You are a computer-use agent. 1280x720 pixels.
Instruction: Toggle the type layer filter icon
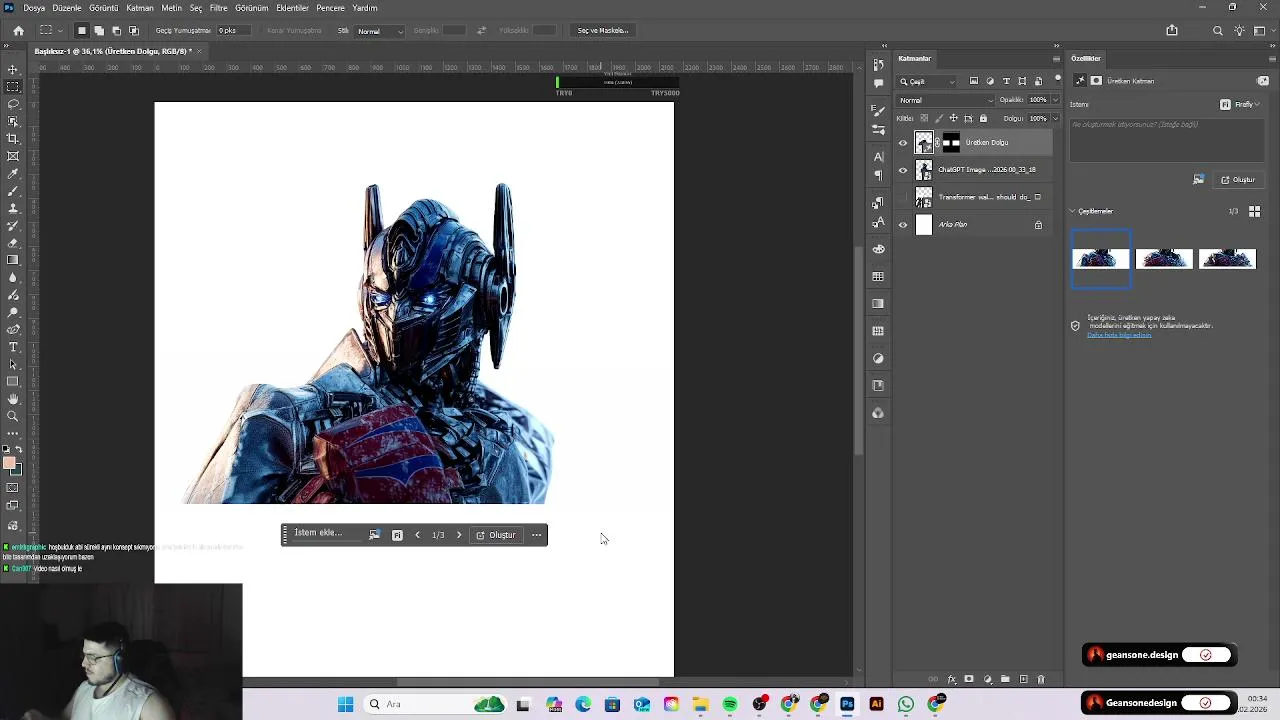pyautogui.click(x=1006, y=81)
